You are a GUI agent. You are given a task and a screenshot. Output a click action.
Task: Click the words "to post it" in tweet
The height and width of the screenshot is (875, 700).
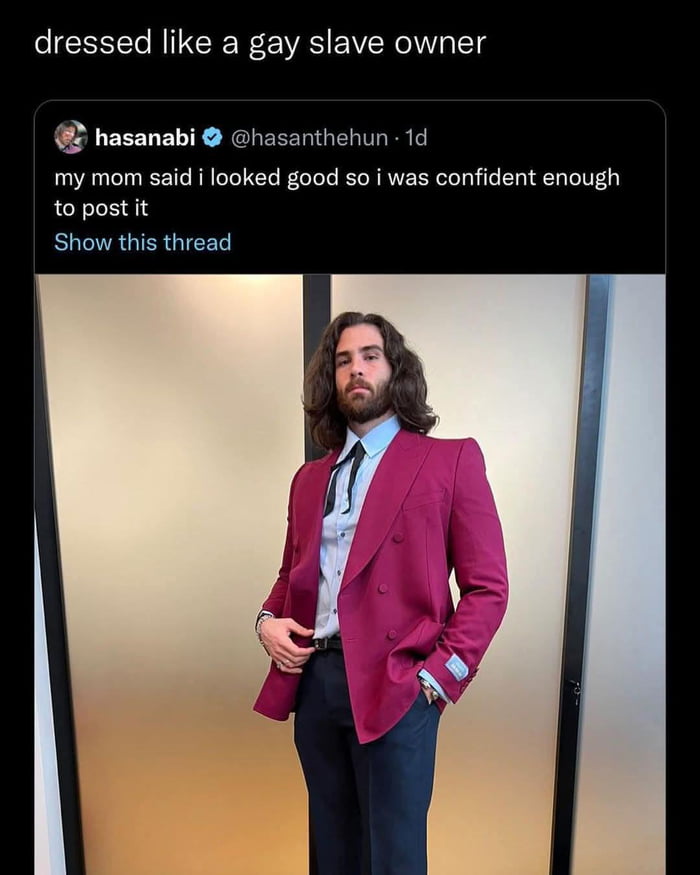point(101,208)
